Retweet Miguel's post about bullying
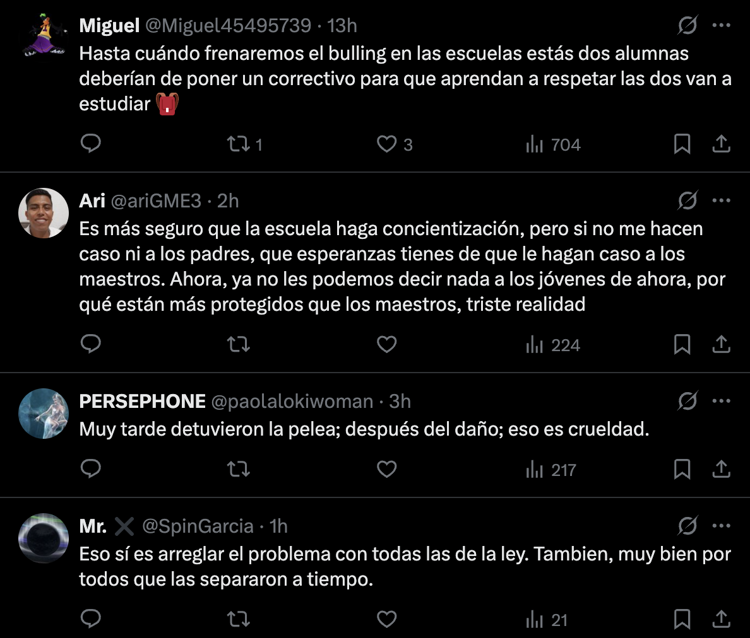Image resolution: width=750 pixels, height=638 pixels. pos(238,144)
